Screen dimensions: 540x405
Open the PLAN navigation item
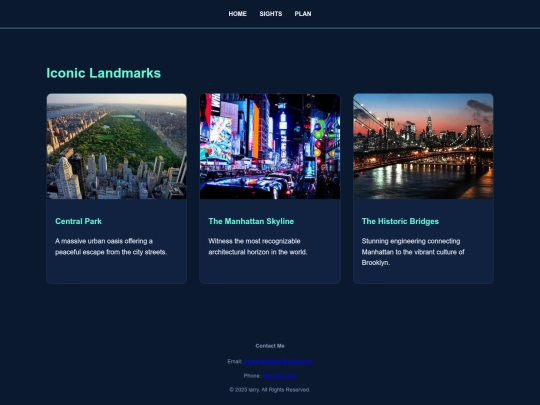click(x=303, y=14)
